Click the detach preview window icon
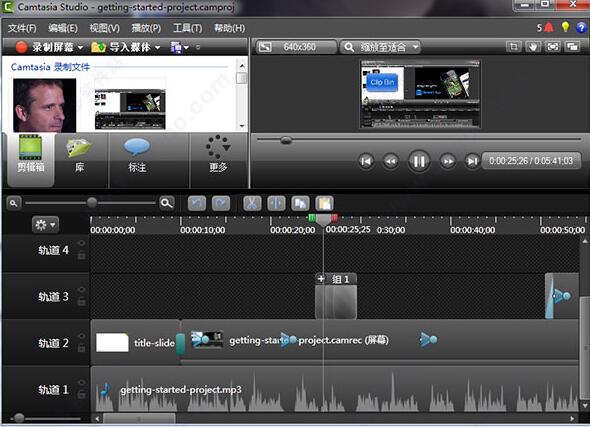 tap(572, 47)
